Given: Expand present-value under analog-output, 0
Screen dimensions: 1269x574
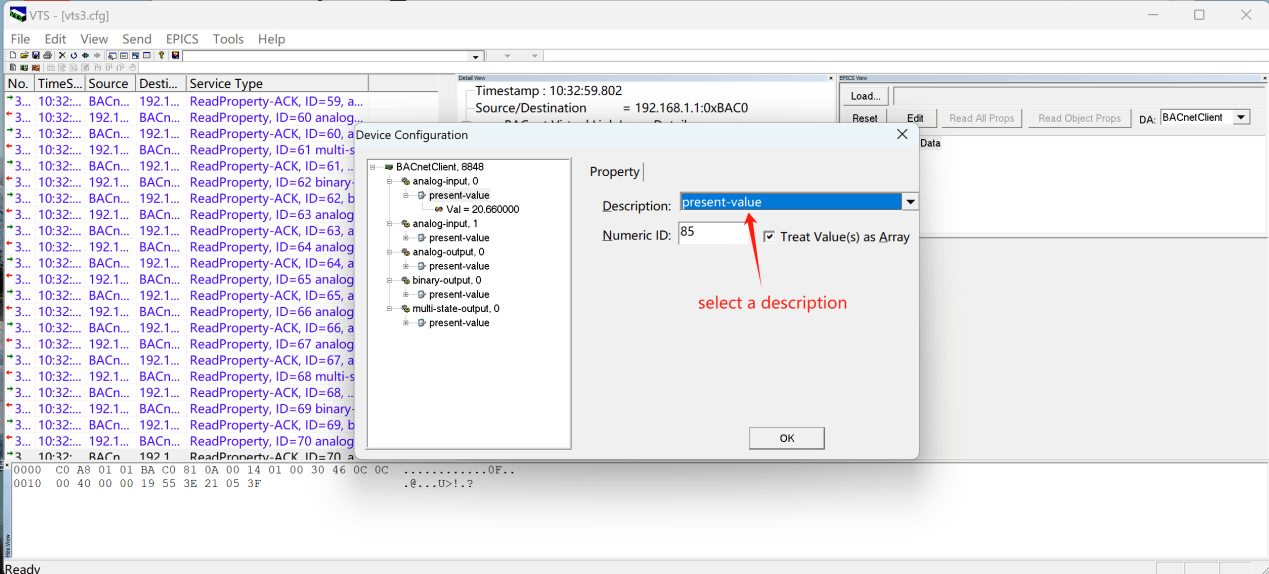Looking at the screenshot, I should pyautogui.click(x=406, y=266).
